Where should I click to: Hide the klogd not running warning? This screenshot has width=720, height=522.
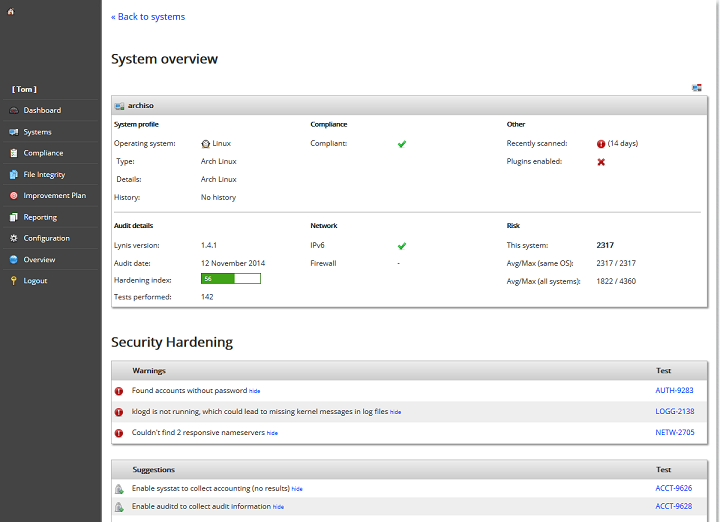click(395, 412)
